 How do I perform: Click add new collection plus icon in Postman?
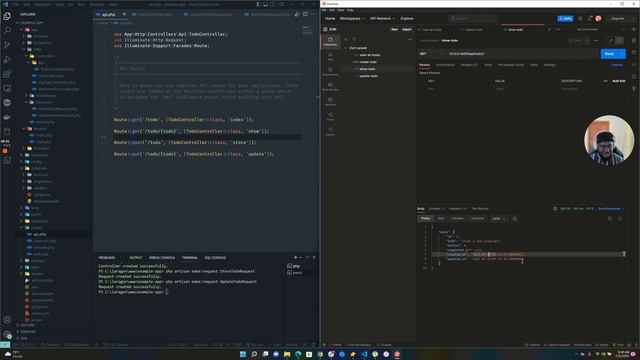346,40
